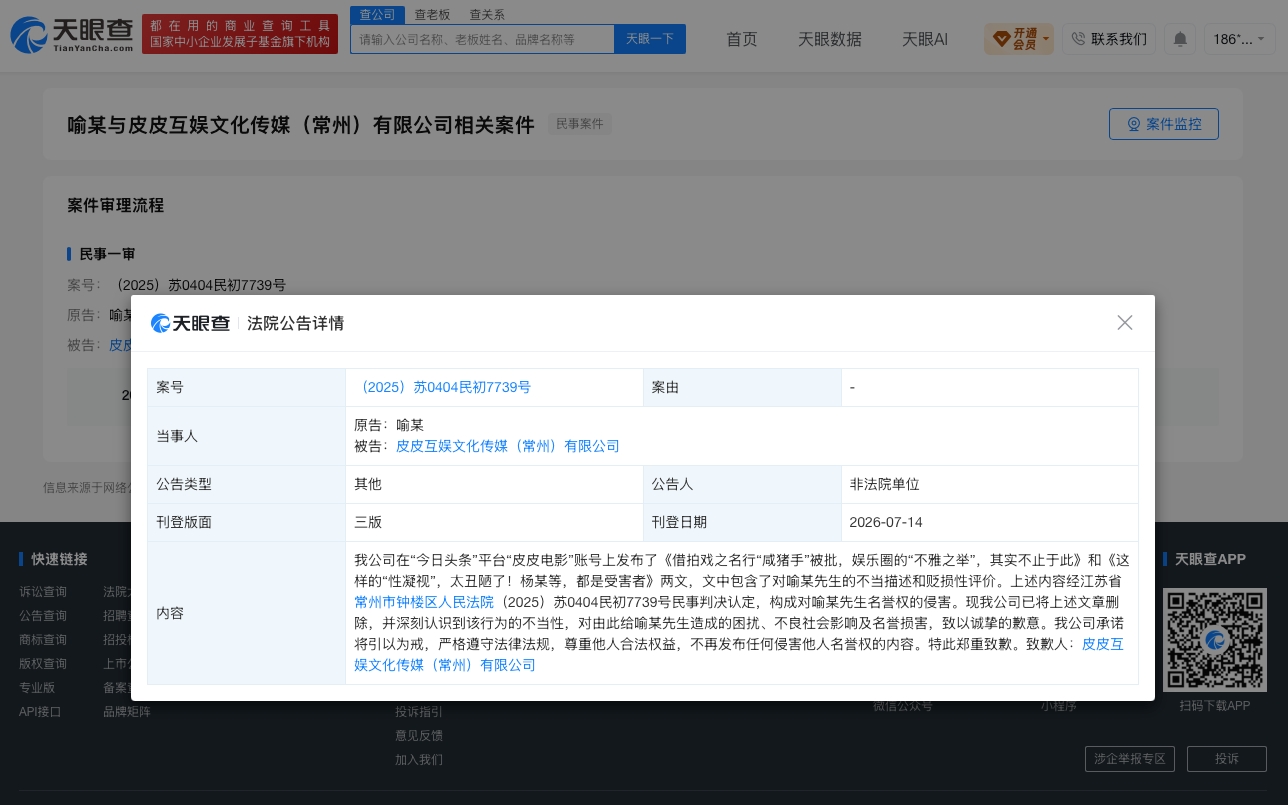Open the 版权查询 footer link
Screen dimensions: 1288x805
tap(43, 664)
